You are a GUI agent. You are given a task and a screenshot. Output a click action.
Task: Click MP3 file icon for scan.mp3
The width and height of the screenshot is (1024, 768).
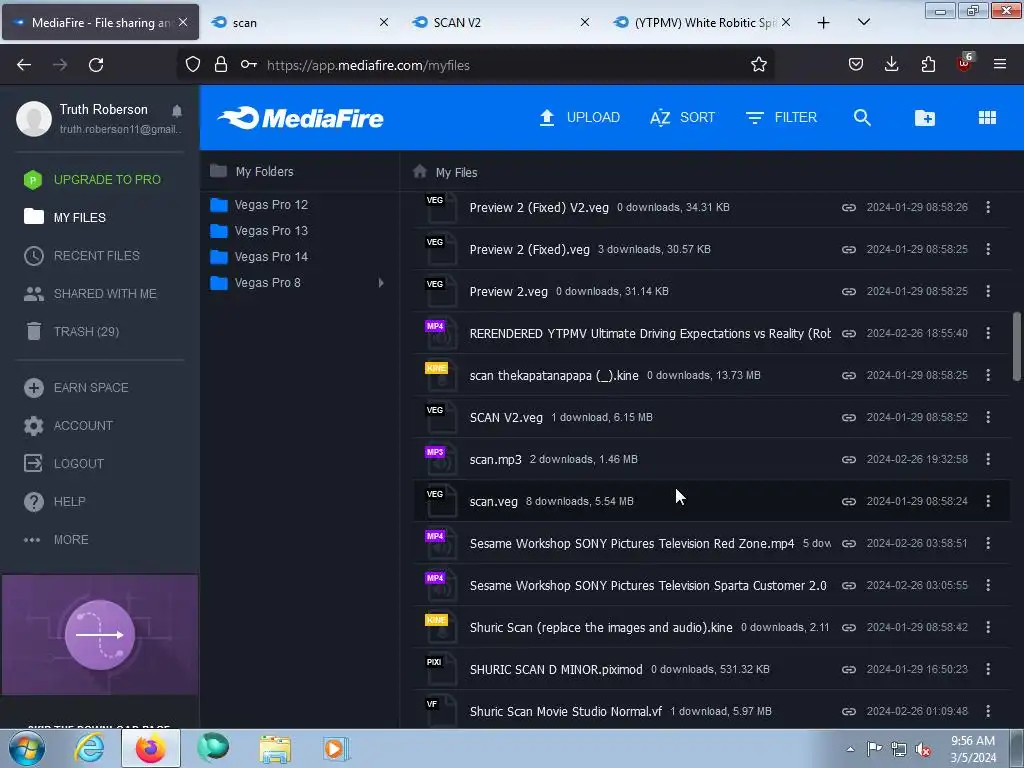[x=441, y=459]
